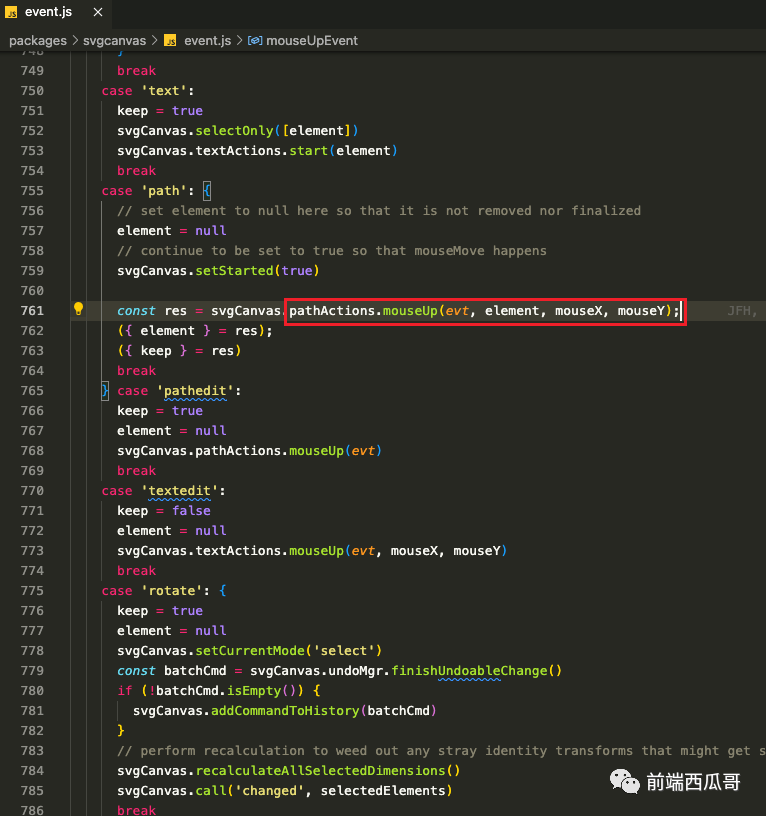This screenshot has height=816, width=766.
Task: Click setCurrentMode('select') on line 778
Action: point(288,651)
